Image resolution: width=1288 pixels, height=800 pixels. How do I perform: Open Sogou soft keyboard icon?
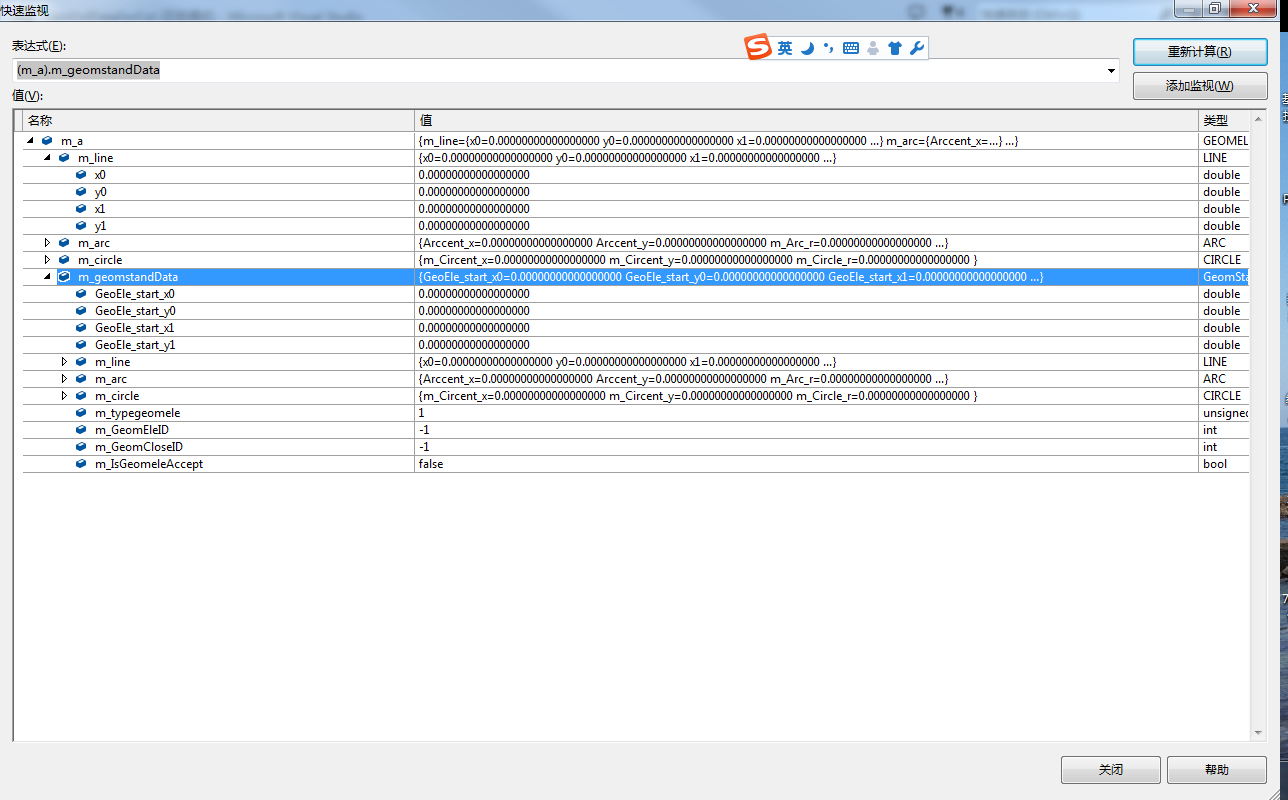[851, 48]
